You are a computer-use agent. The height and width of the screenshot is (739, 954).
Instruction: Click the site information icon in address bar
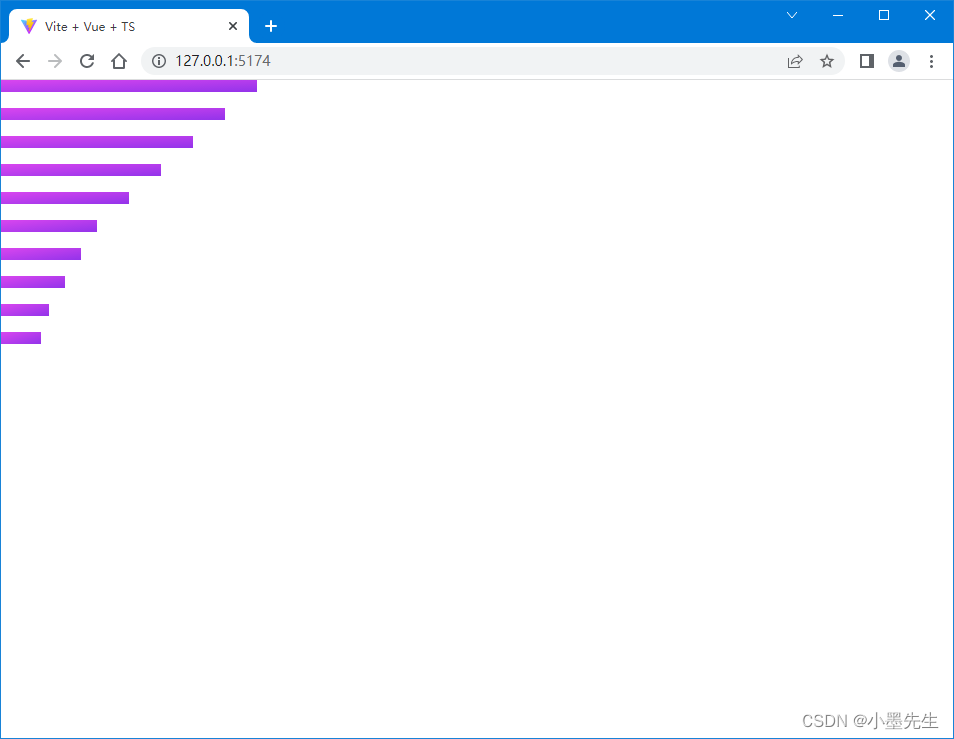(x=158, y=61)
